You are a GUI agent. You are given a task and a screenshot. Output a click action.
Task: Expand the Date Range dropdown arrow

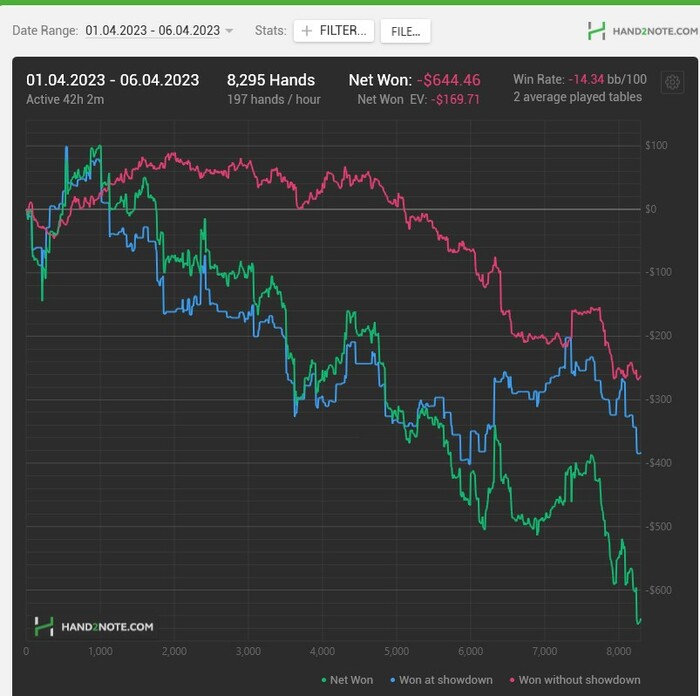(229, 31)
